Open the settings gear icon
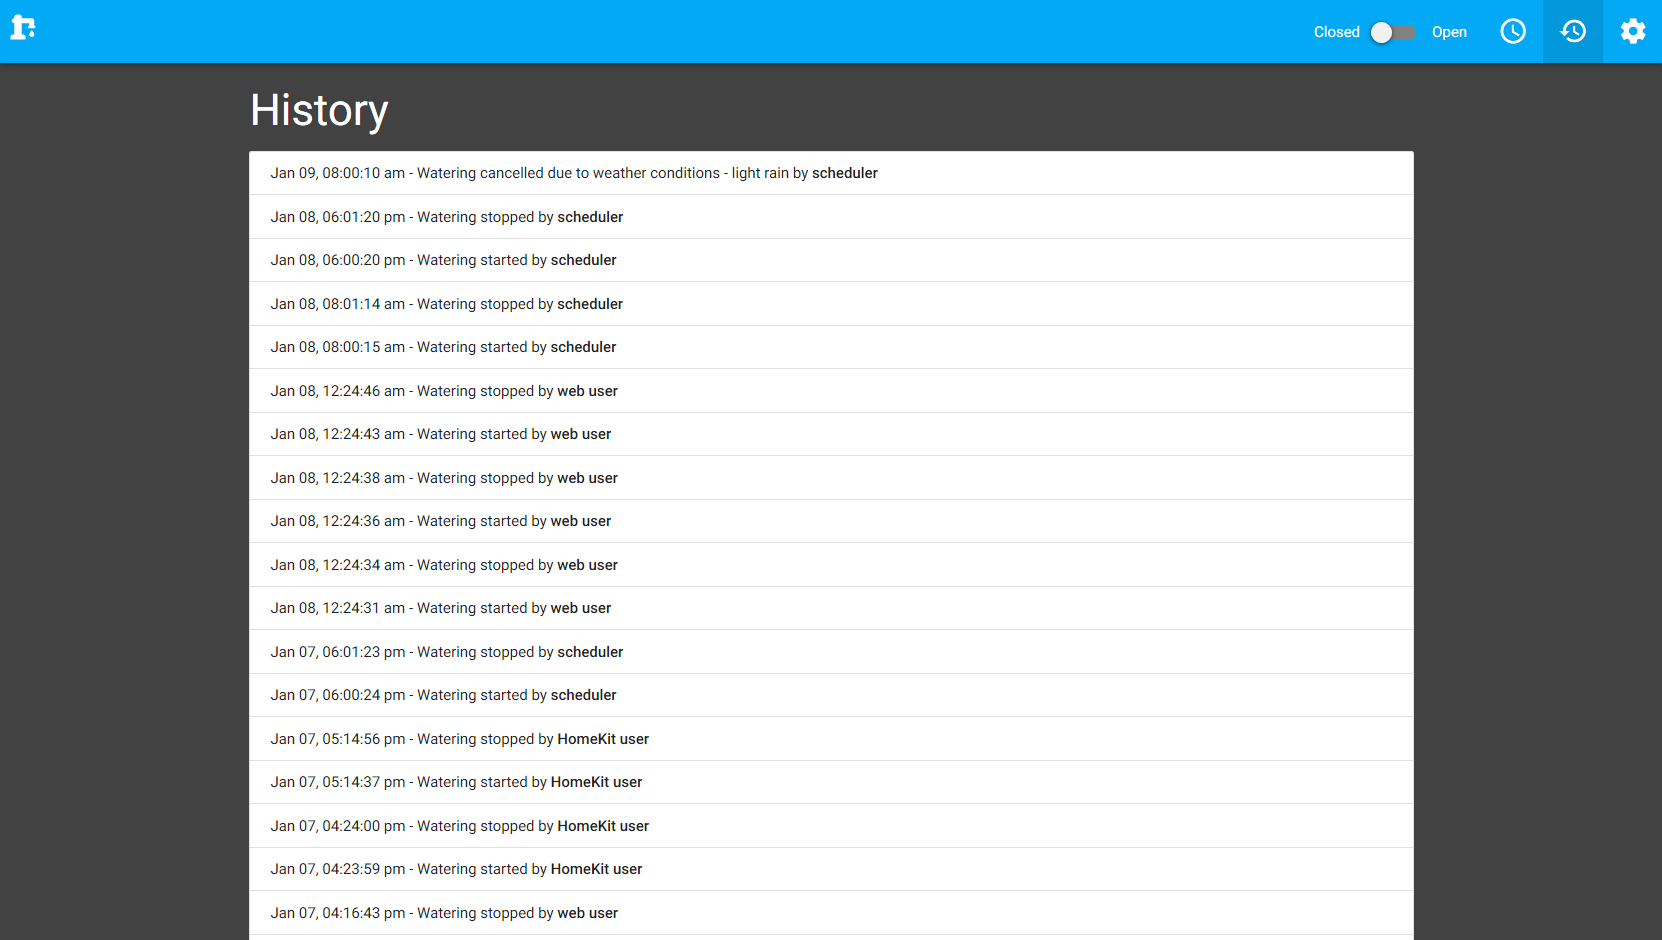The width and height of the screenshot is (1662, 940). click(1633, 31)
